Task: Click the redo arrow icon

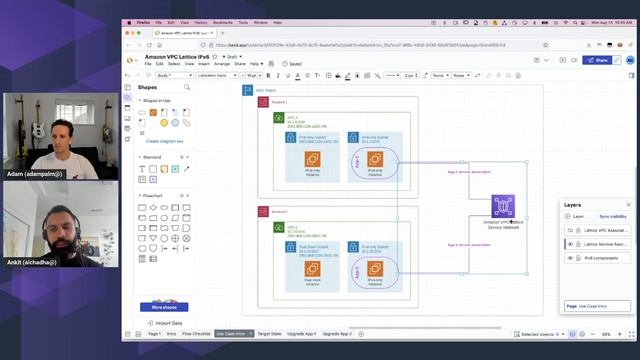Action: click(x=138, y=76)
